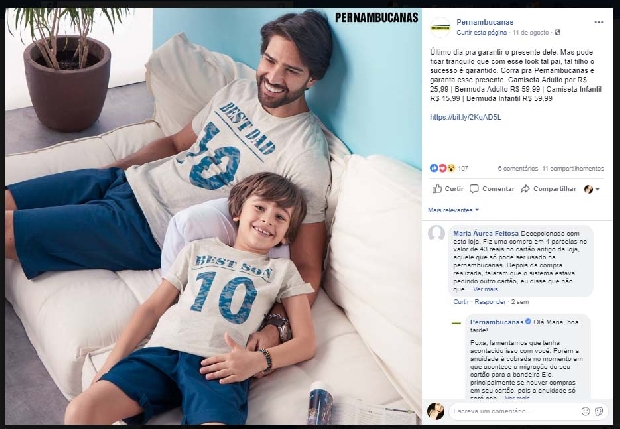Click Curtir esta página link

click(481, 32)
